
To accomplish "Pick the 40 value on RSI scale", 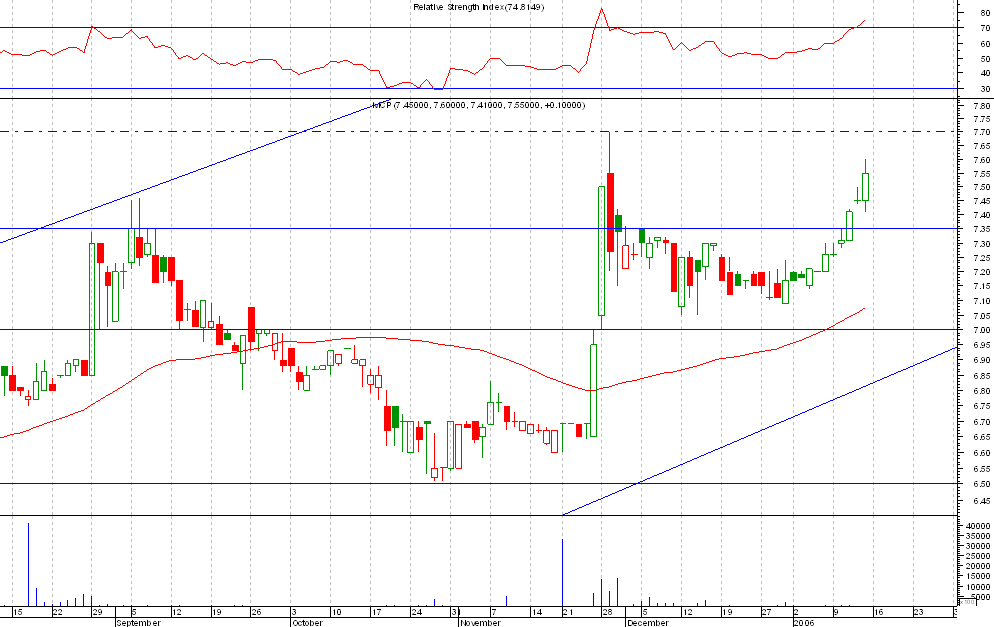I will pyautogui.click(x=983, y=74).
